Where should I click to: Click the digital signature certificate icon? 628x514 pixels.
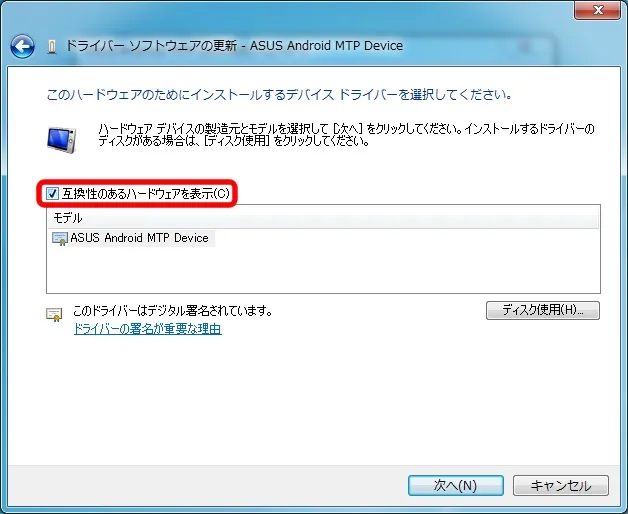54,314
